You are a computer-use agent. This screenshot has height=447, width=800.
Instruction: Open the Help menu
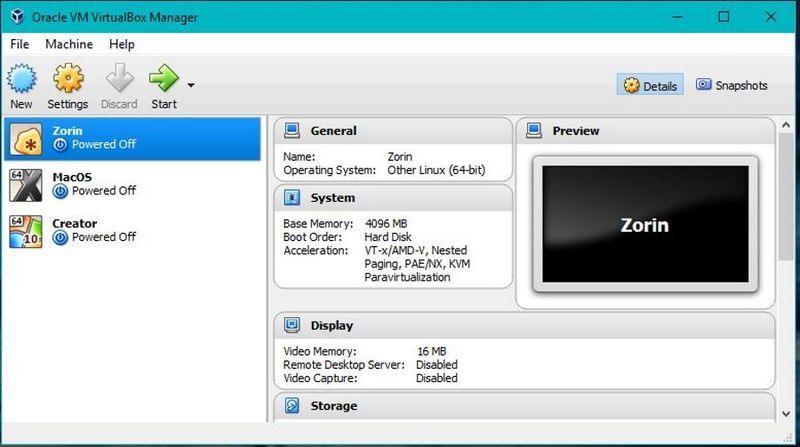(121, 44)
